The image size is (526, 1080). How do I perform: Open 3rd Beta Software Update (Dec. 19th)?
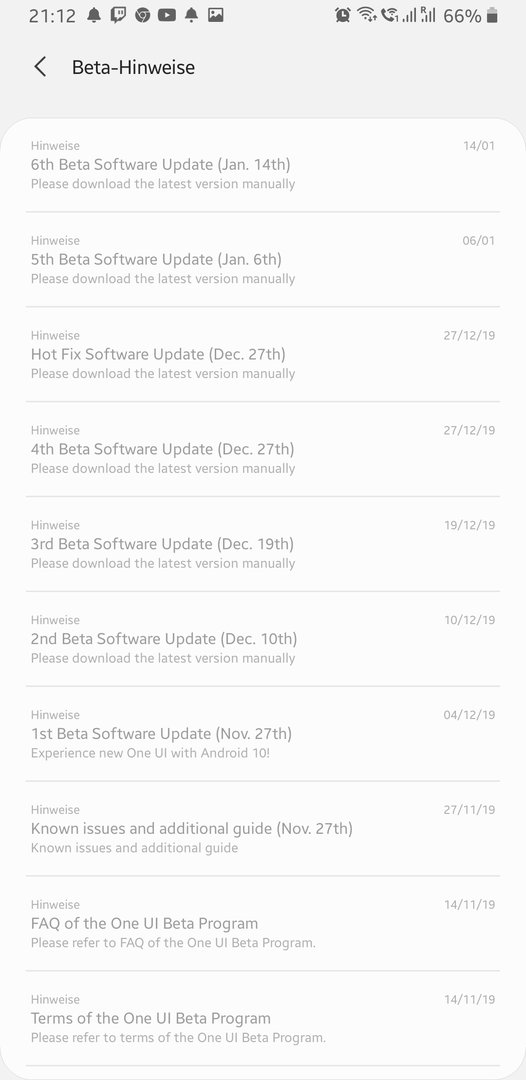[x=263, y=544]
